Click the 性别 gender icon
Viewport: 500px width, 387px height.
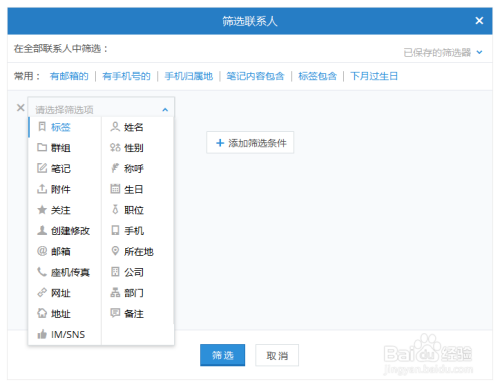coord(115,147)
